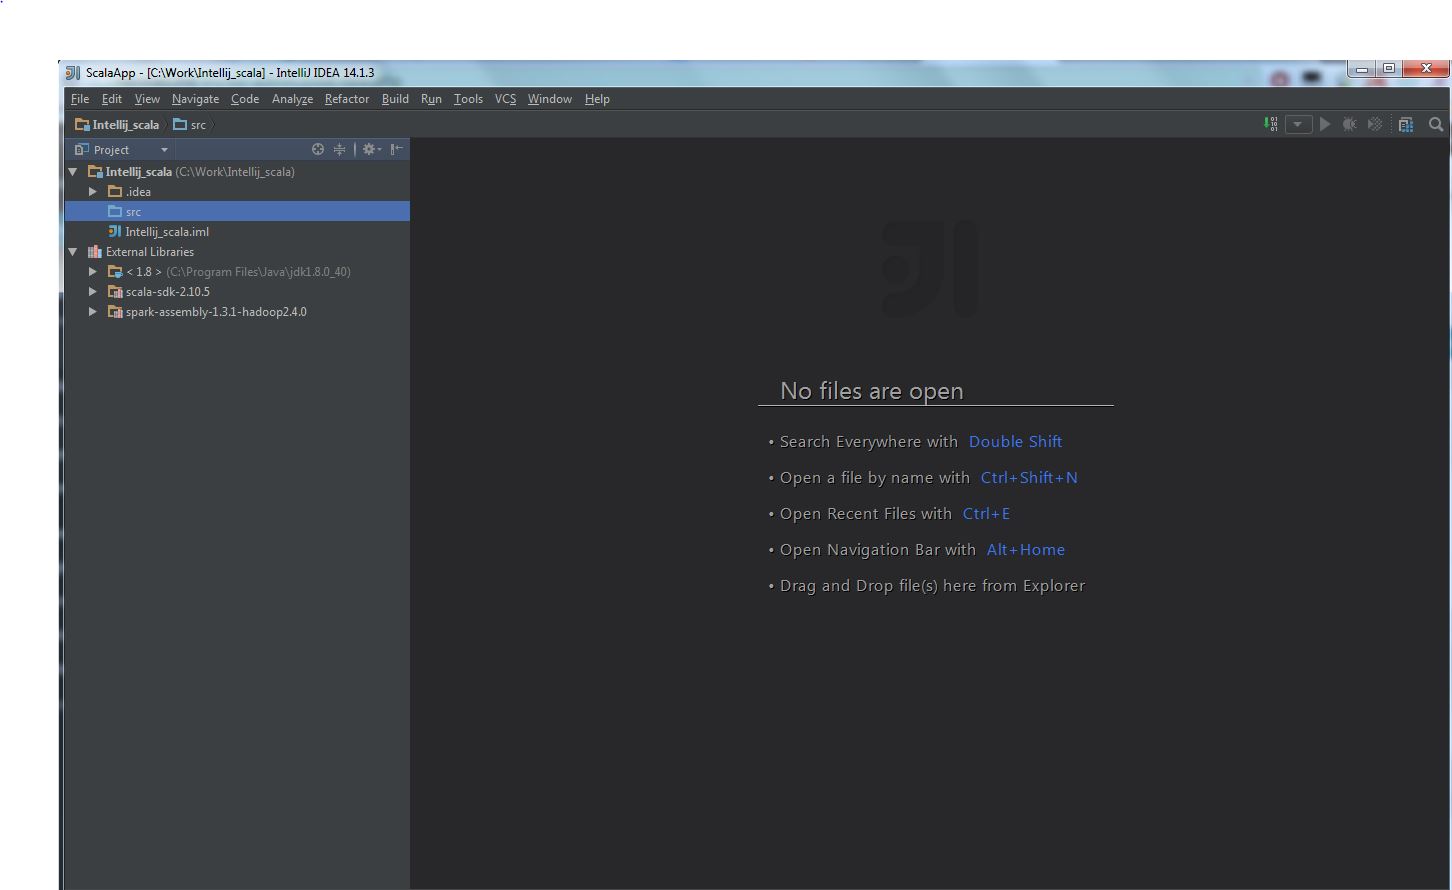Open the Navigate menu
The height and width of the screenshot is (890, 1452).
[x=195, y=99]
